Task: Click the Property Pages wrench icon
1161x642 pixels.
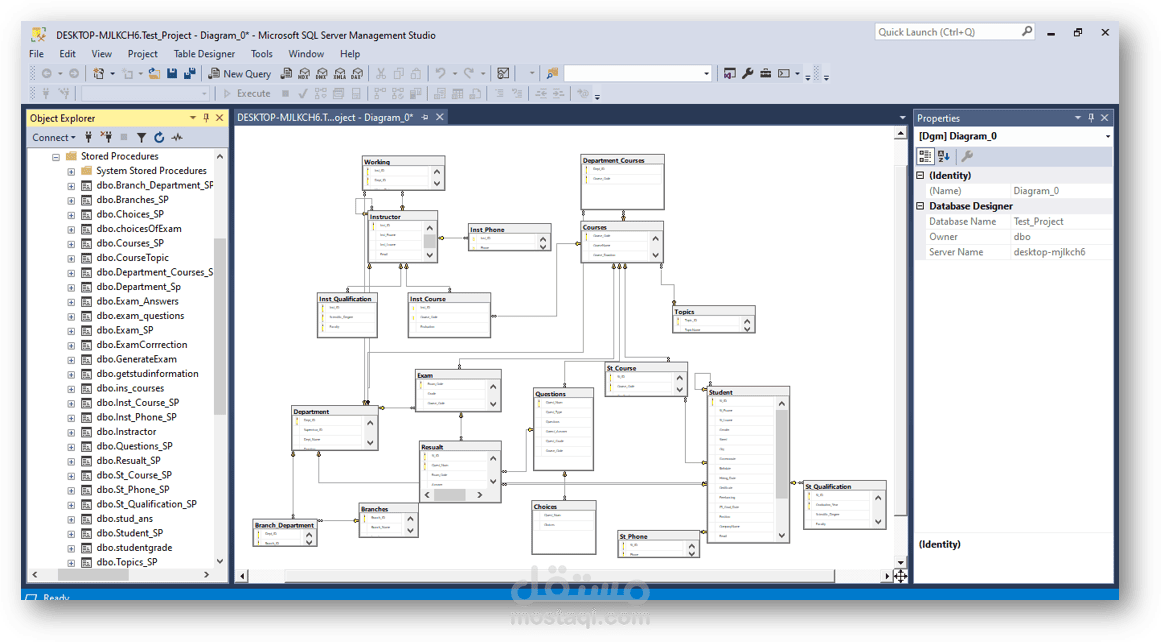Action: coord(966,156)
